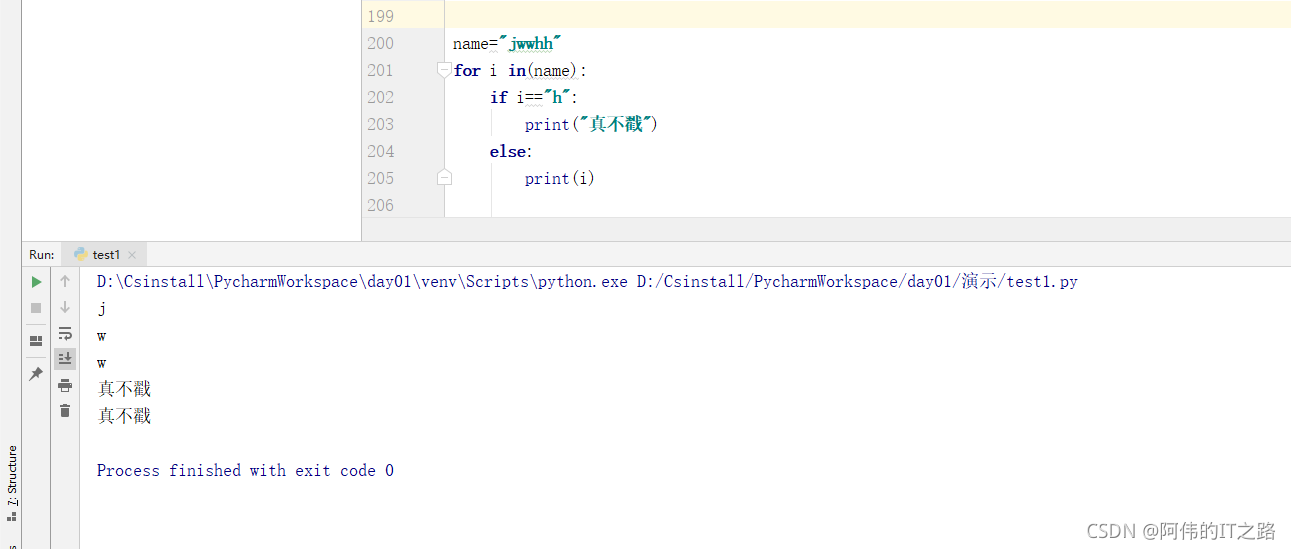Toggle soft-wrap in the console output
1291x549 pixels.
(x=65, y=333)
